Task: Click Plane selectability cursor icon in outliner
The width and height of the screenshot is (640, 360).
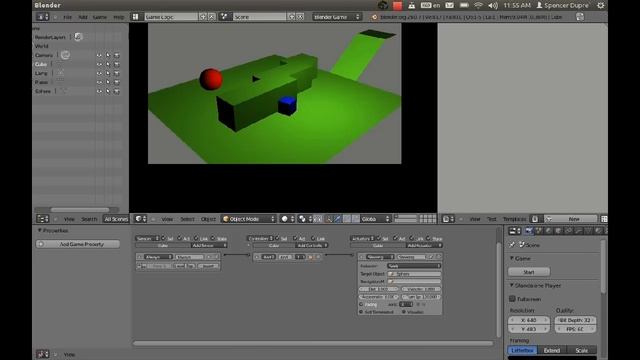Action: tap(108, 82)
